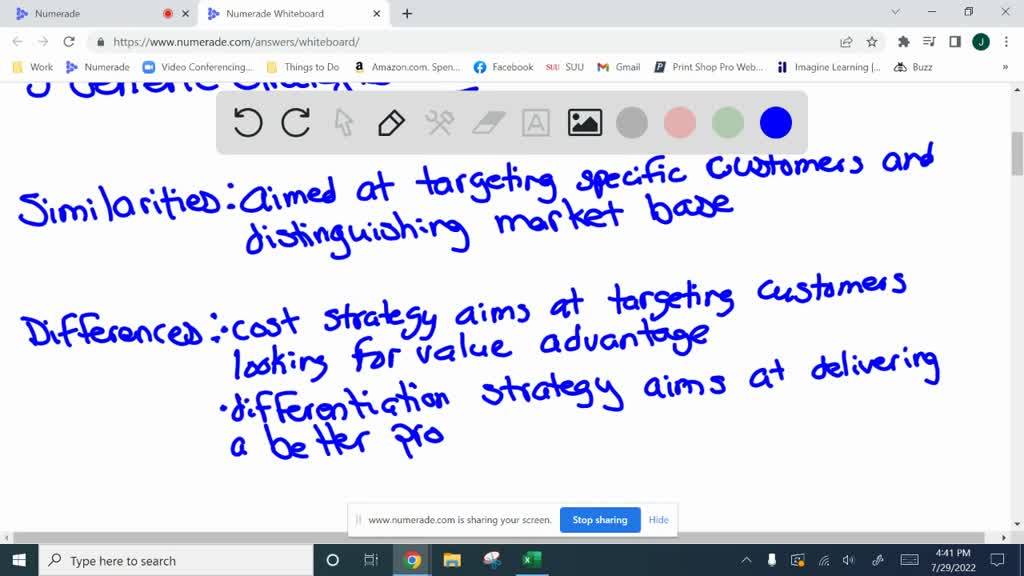
Task: Click the Stop sharing button
Action: pos(600,520)
